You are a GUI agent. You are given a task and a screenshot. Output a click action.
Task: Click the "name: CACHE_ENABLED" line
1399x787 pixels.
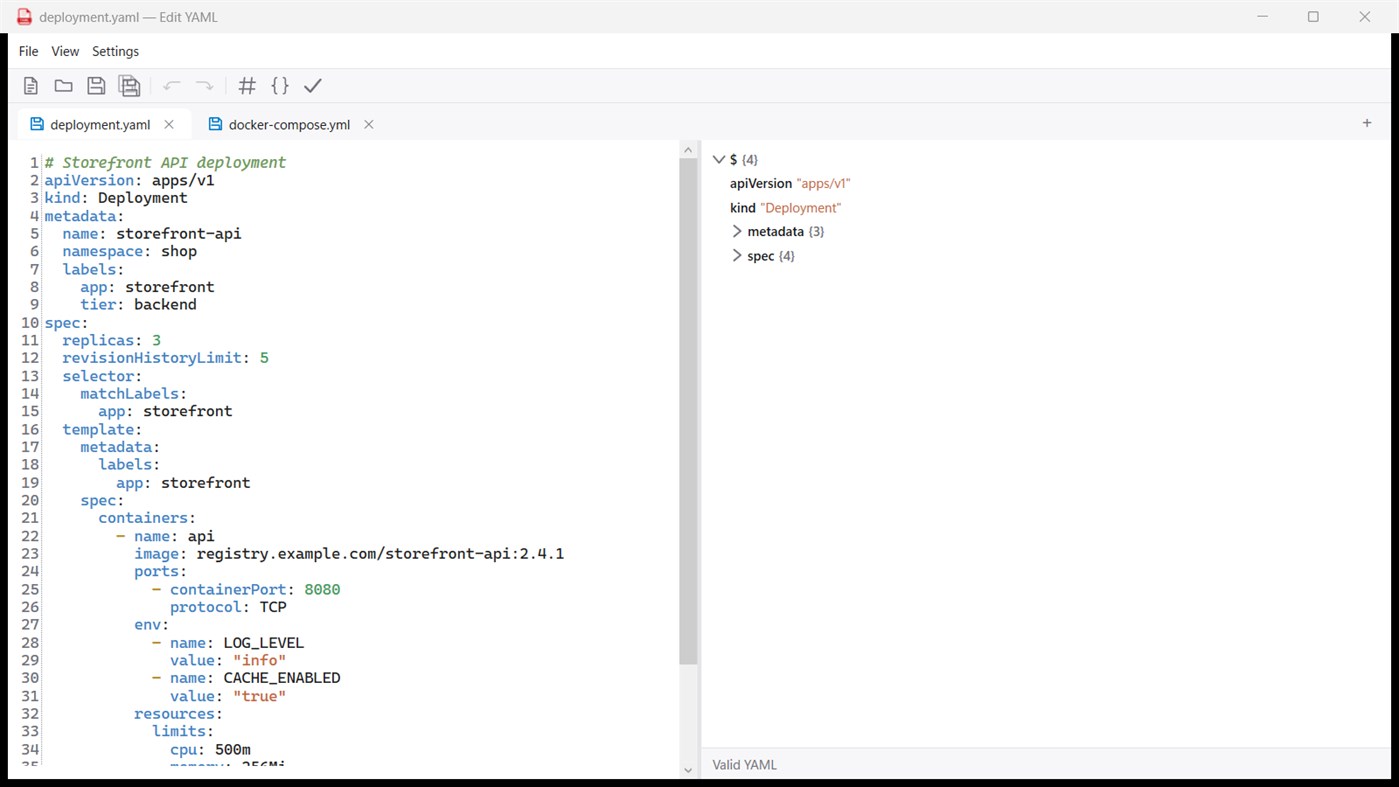click(255, 678)
